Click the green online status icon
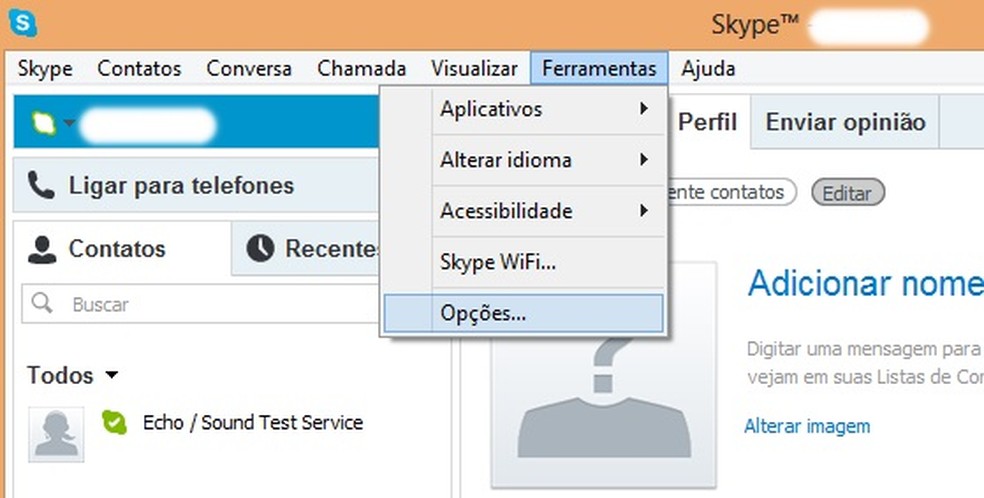This screenshot has height=498, width=984. (x=42, y=123)
